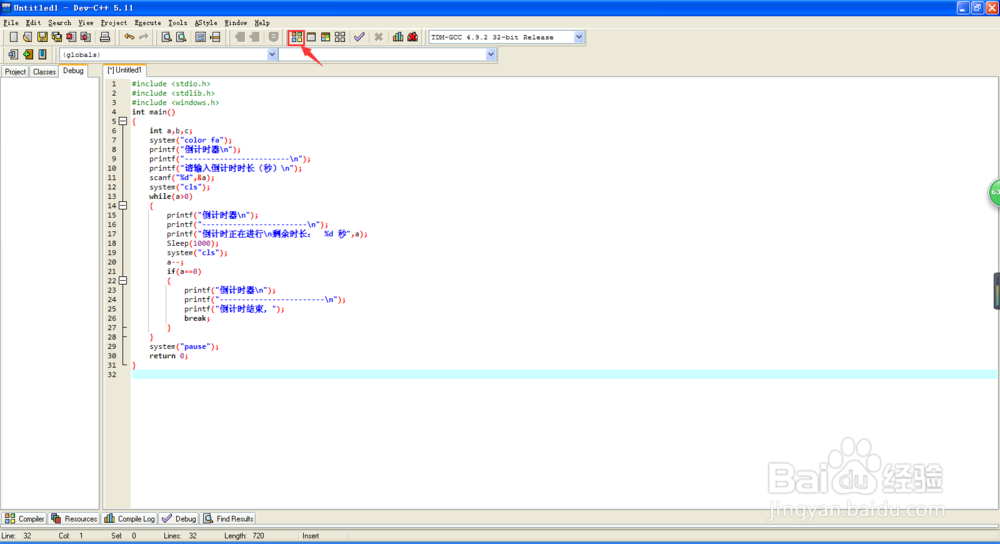Screen dimensions: 1000x544
Task: Click the Undo arrow icon
Action: pos(129,37)
